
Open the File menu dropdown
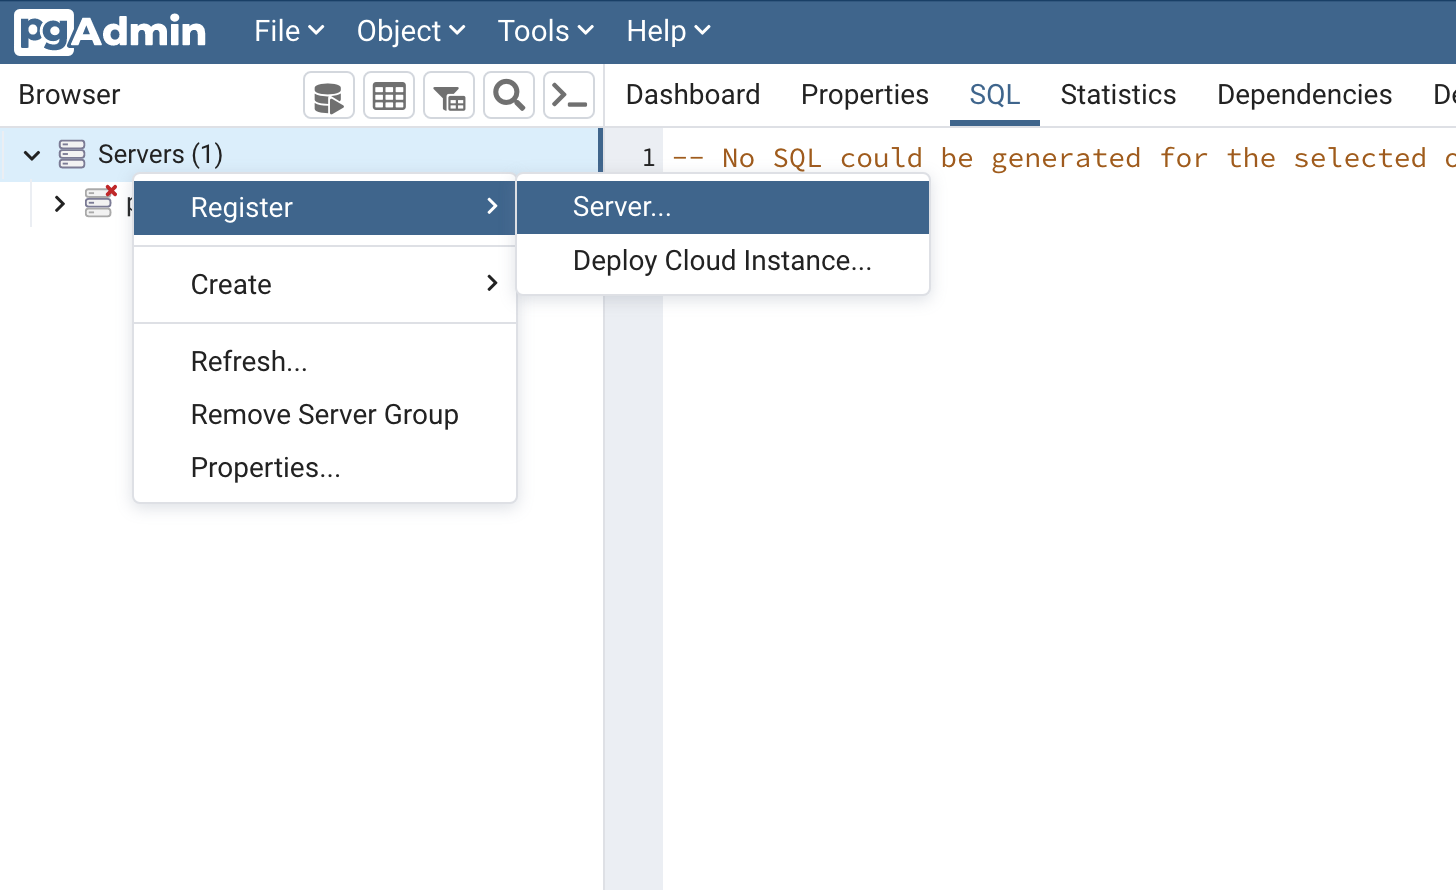[x=288, y=32]
